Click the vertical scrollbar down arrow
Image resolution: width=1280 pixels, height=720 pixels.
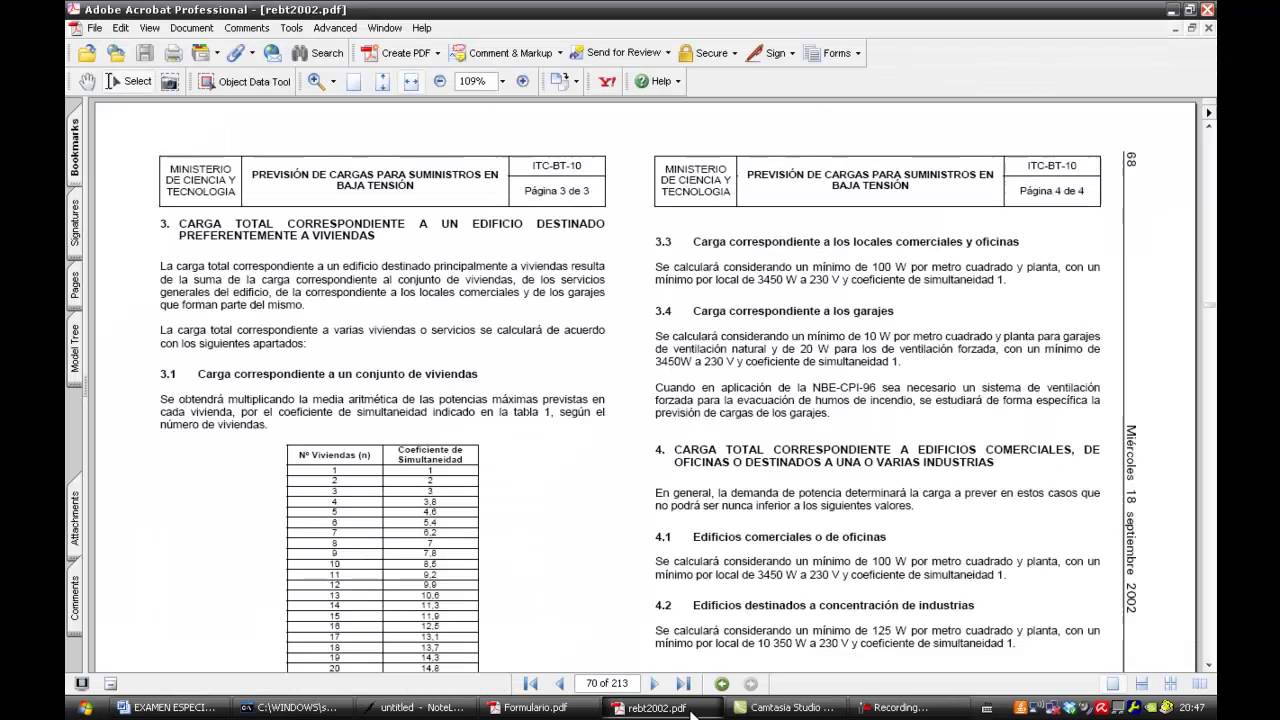click(1209, 665)
